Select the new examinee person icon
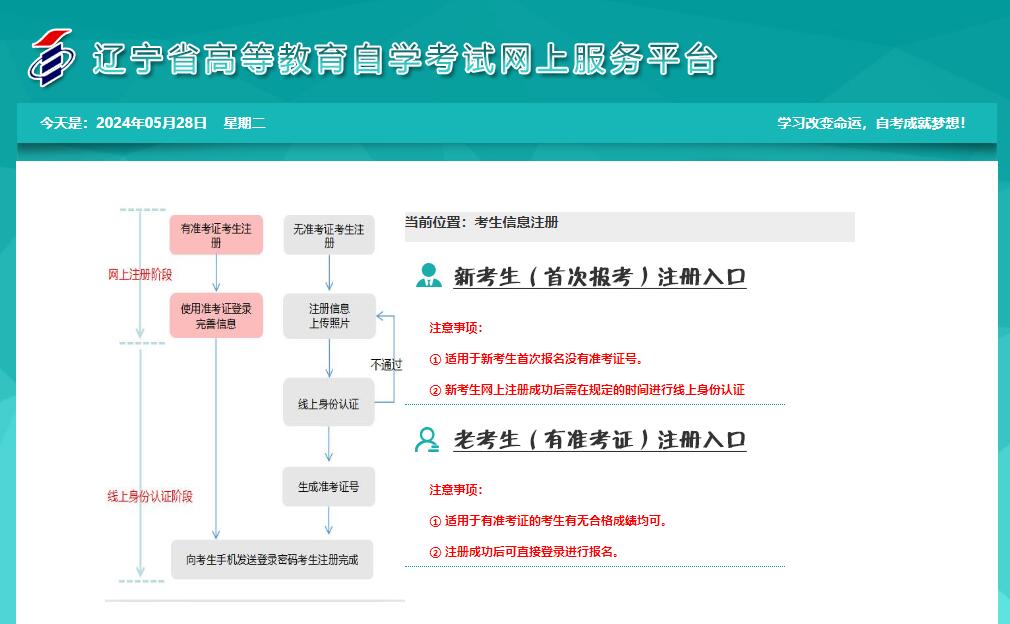Screen dimensions: 1010x624 point(428,274)
